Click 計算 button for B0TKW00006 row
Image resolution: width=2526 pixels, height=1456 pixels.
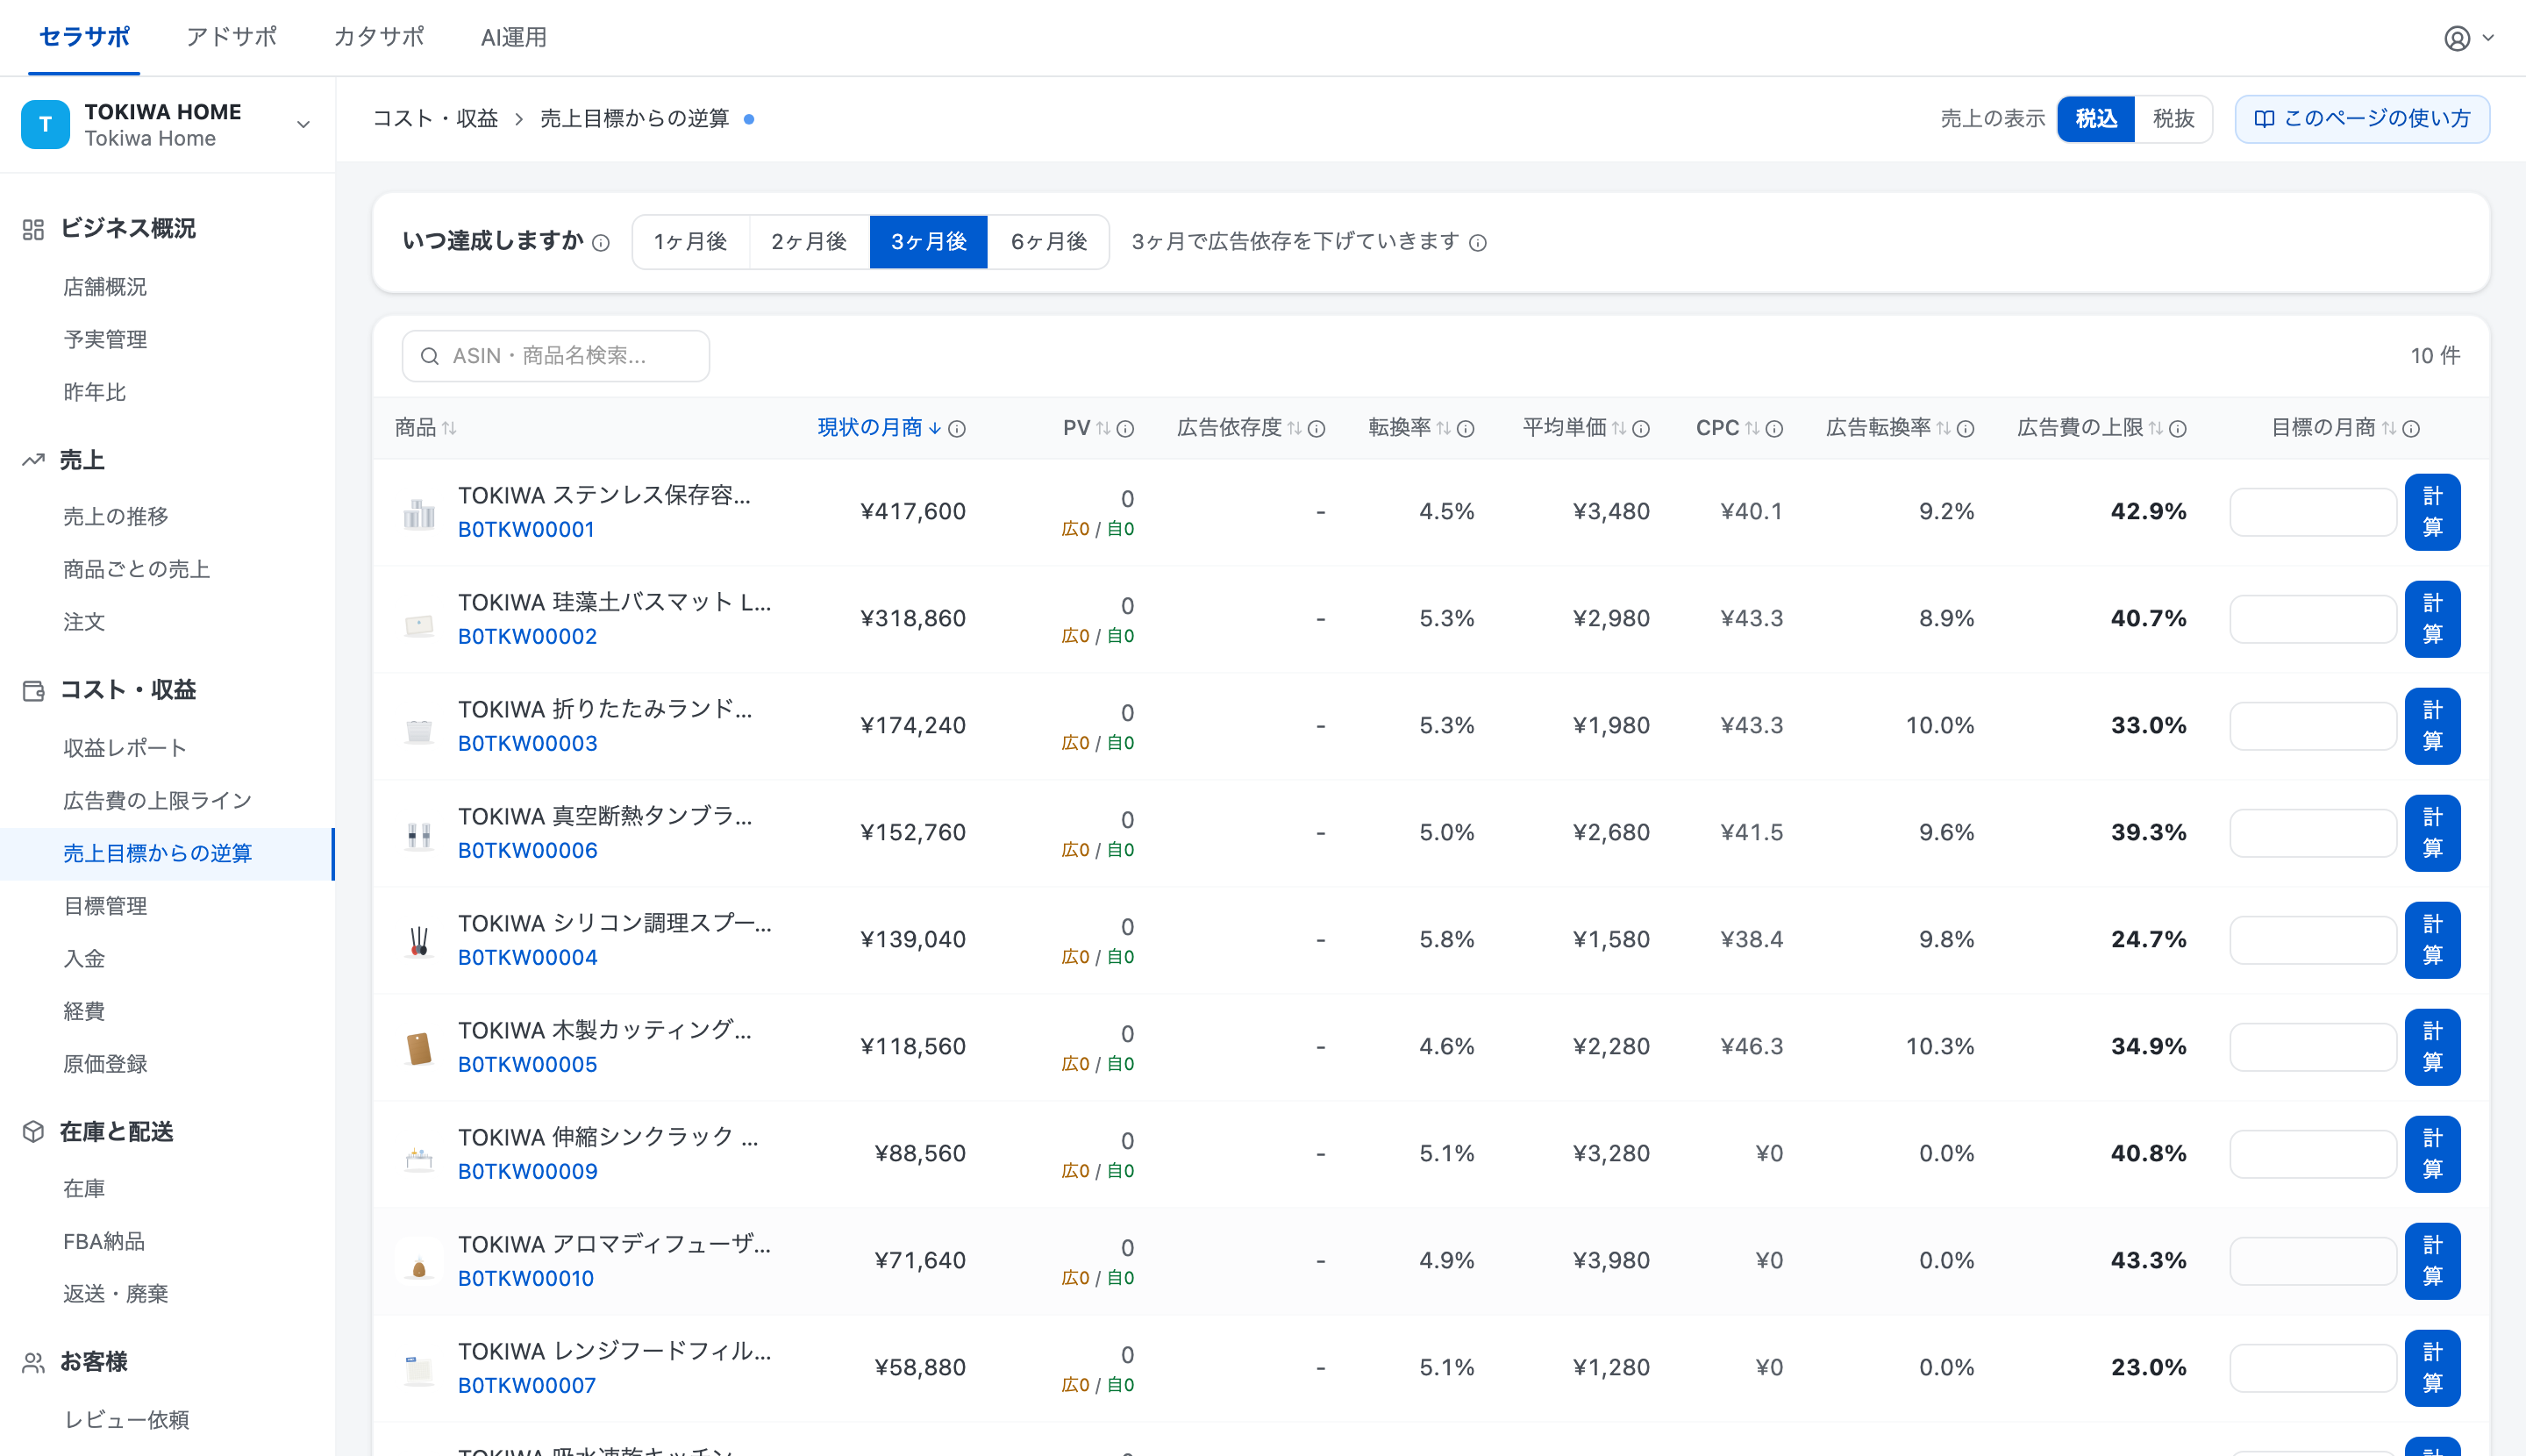(x=2432, y=833)
